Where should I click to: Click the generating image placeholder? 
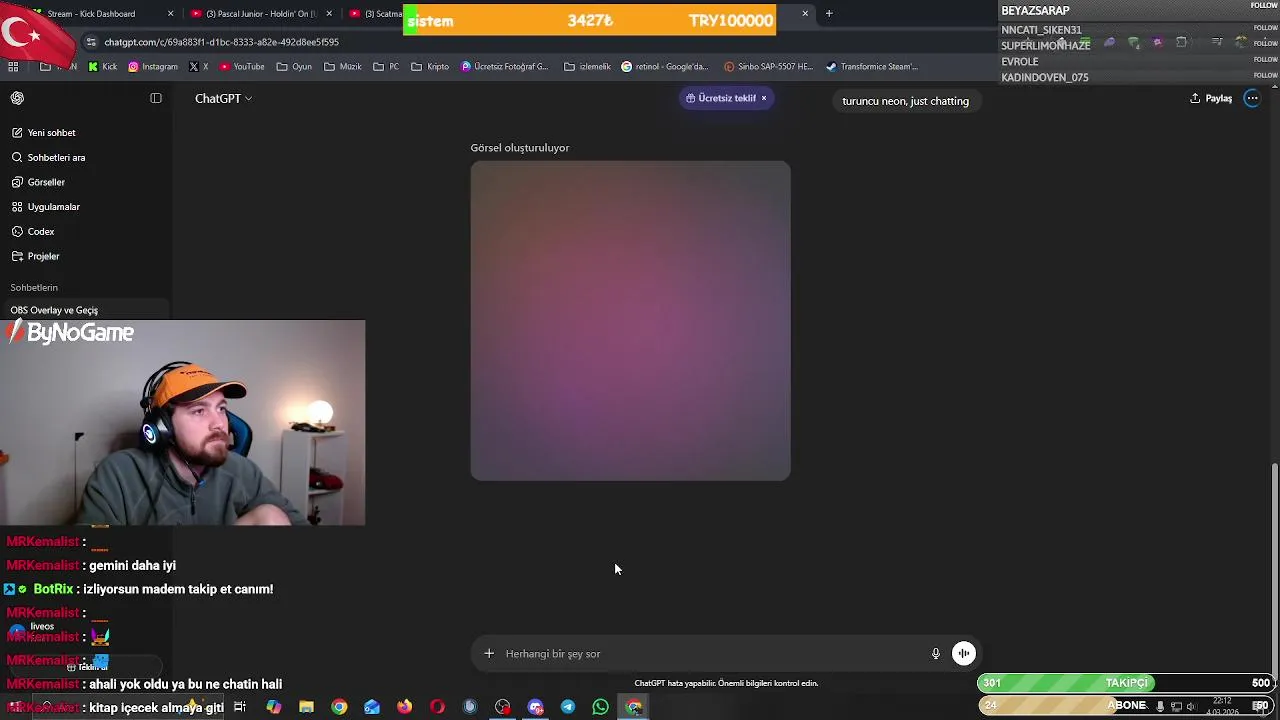click(630, 321)
